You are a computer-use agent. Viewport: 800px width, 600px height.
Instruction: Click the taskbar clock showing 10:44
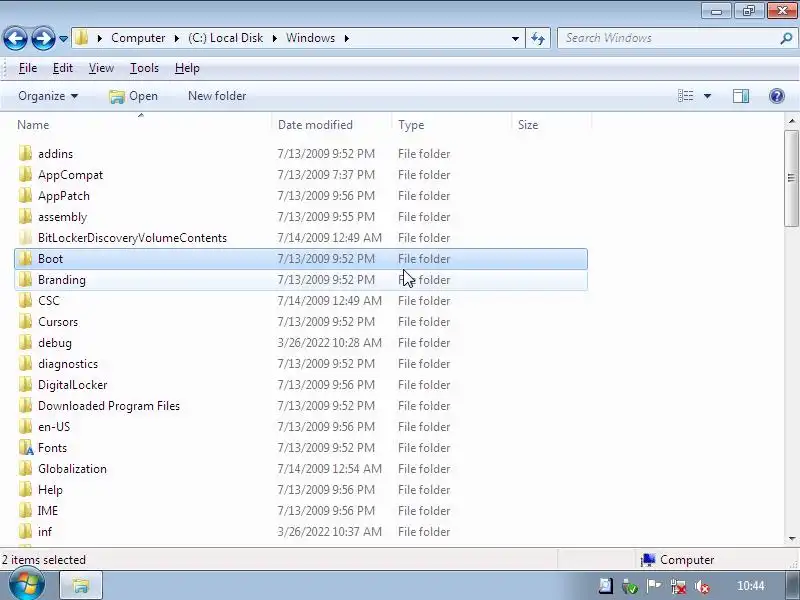[751, 586]
